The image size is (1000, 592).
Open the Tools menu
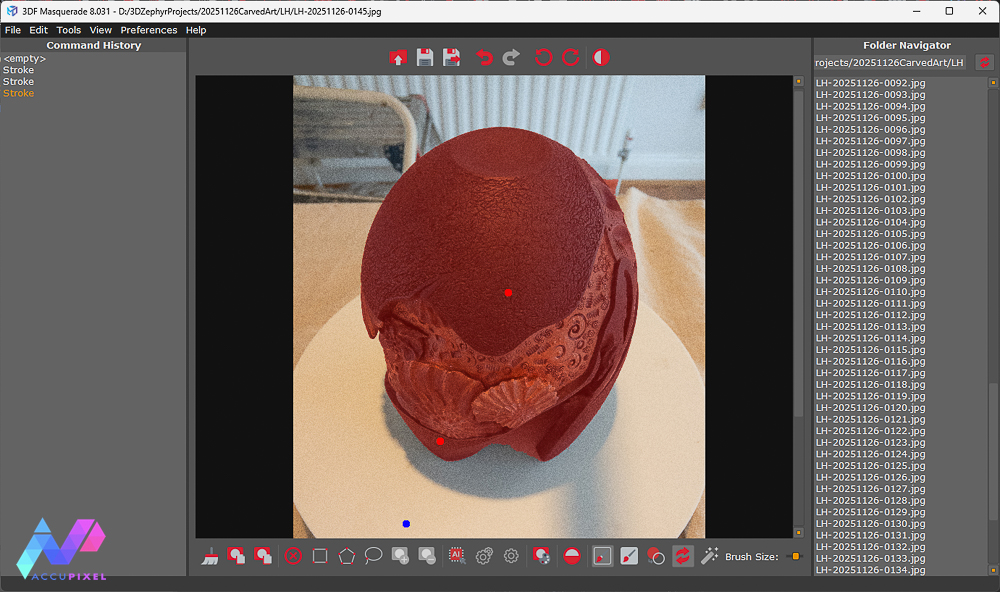[68, 29]
